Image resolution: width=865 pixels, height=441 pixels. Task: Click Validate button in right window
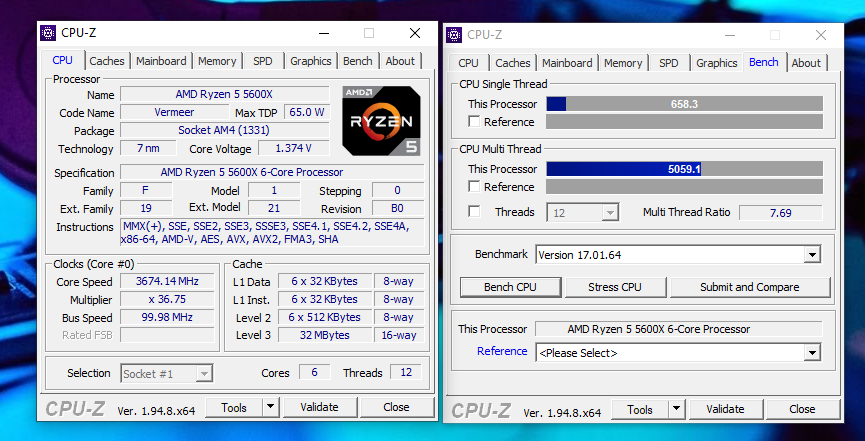(x=725, y=409)
